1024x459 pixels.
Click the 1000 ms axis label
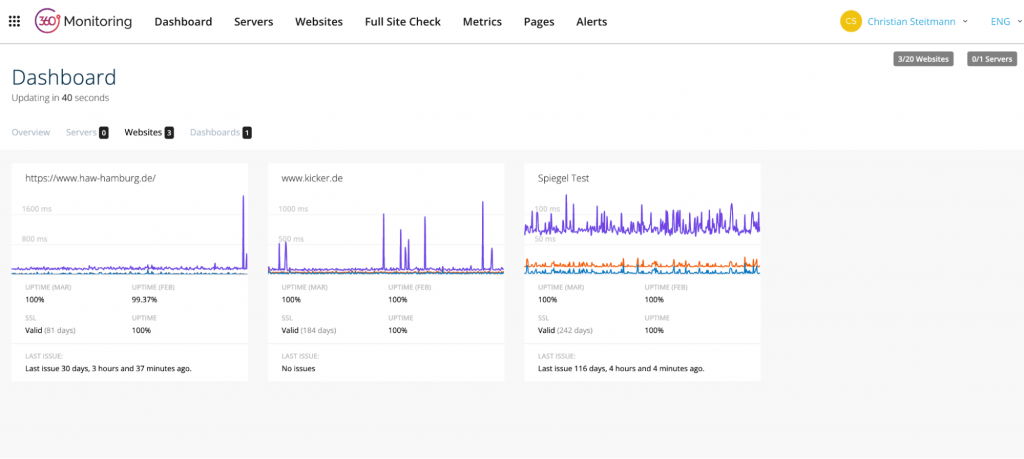(293, 210)
